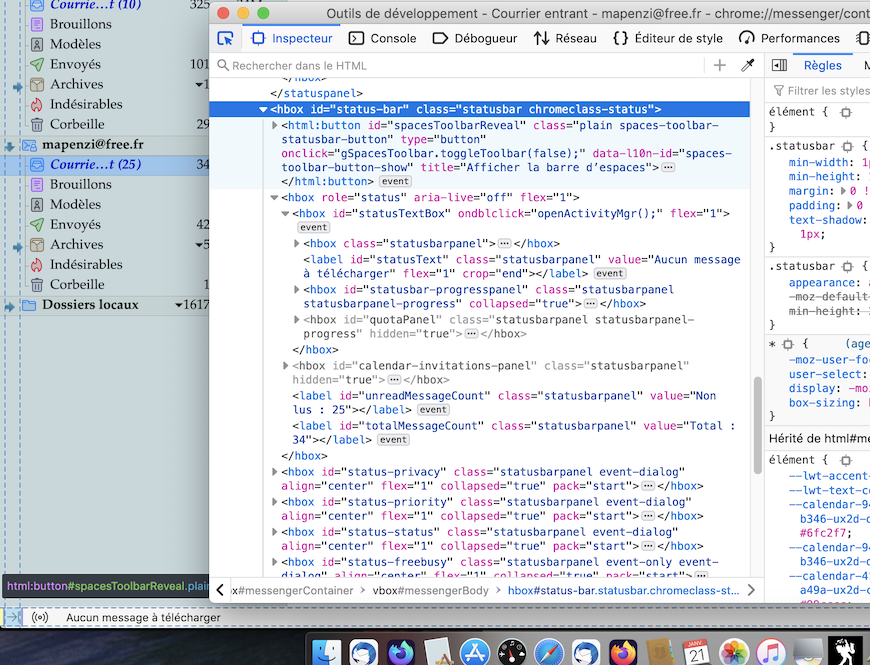Click the Finder icon in the dock
Image resolution: width=870 pixels, height=665 pixels.
pos(326,653)
